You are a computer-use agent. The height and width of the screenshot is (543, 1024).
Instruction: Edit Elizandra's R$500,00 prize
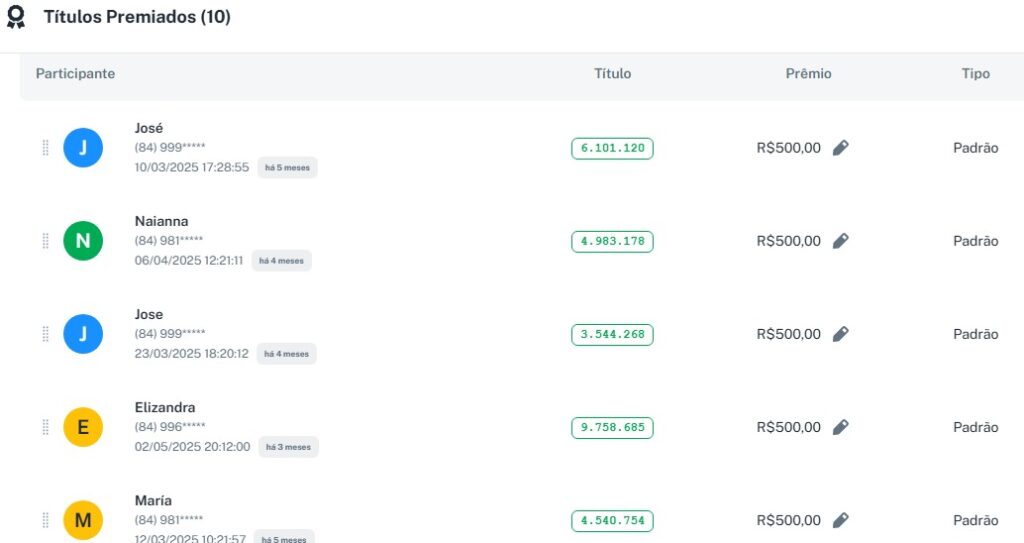[840, 427]
